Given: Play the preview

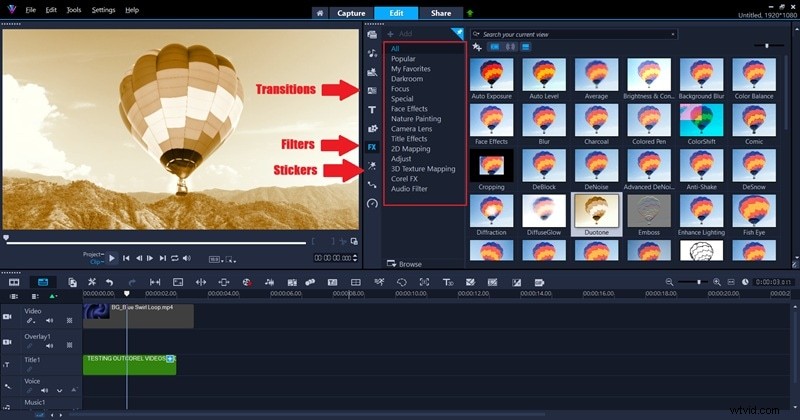Looking at the screenshot, I should pos(112,258).
